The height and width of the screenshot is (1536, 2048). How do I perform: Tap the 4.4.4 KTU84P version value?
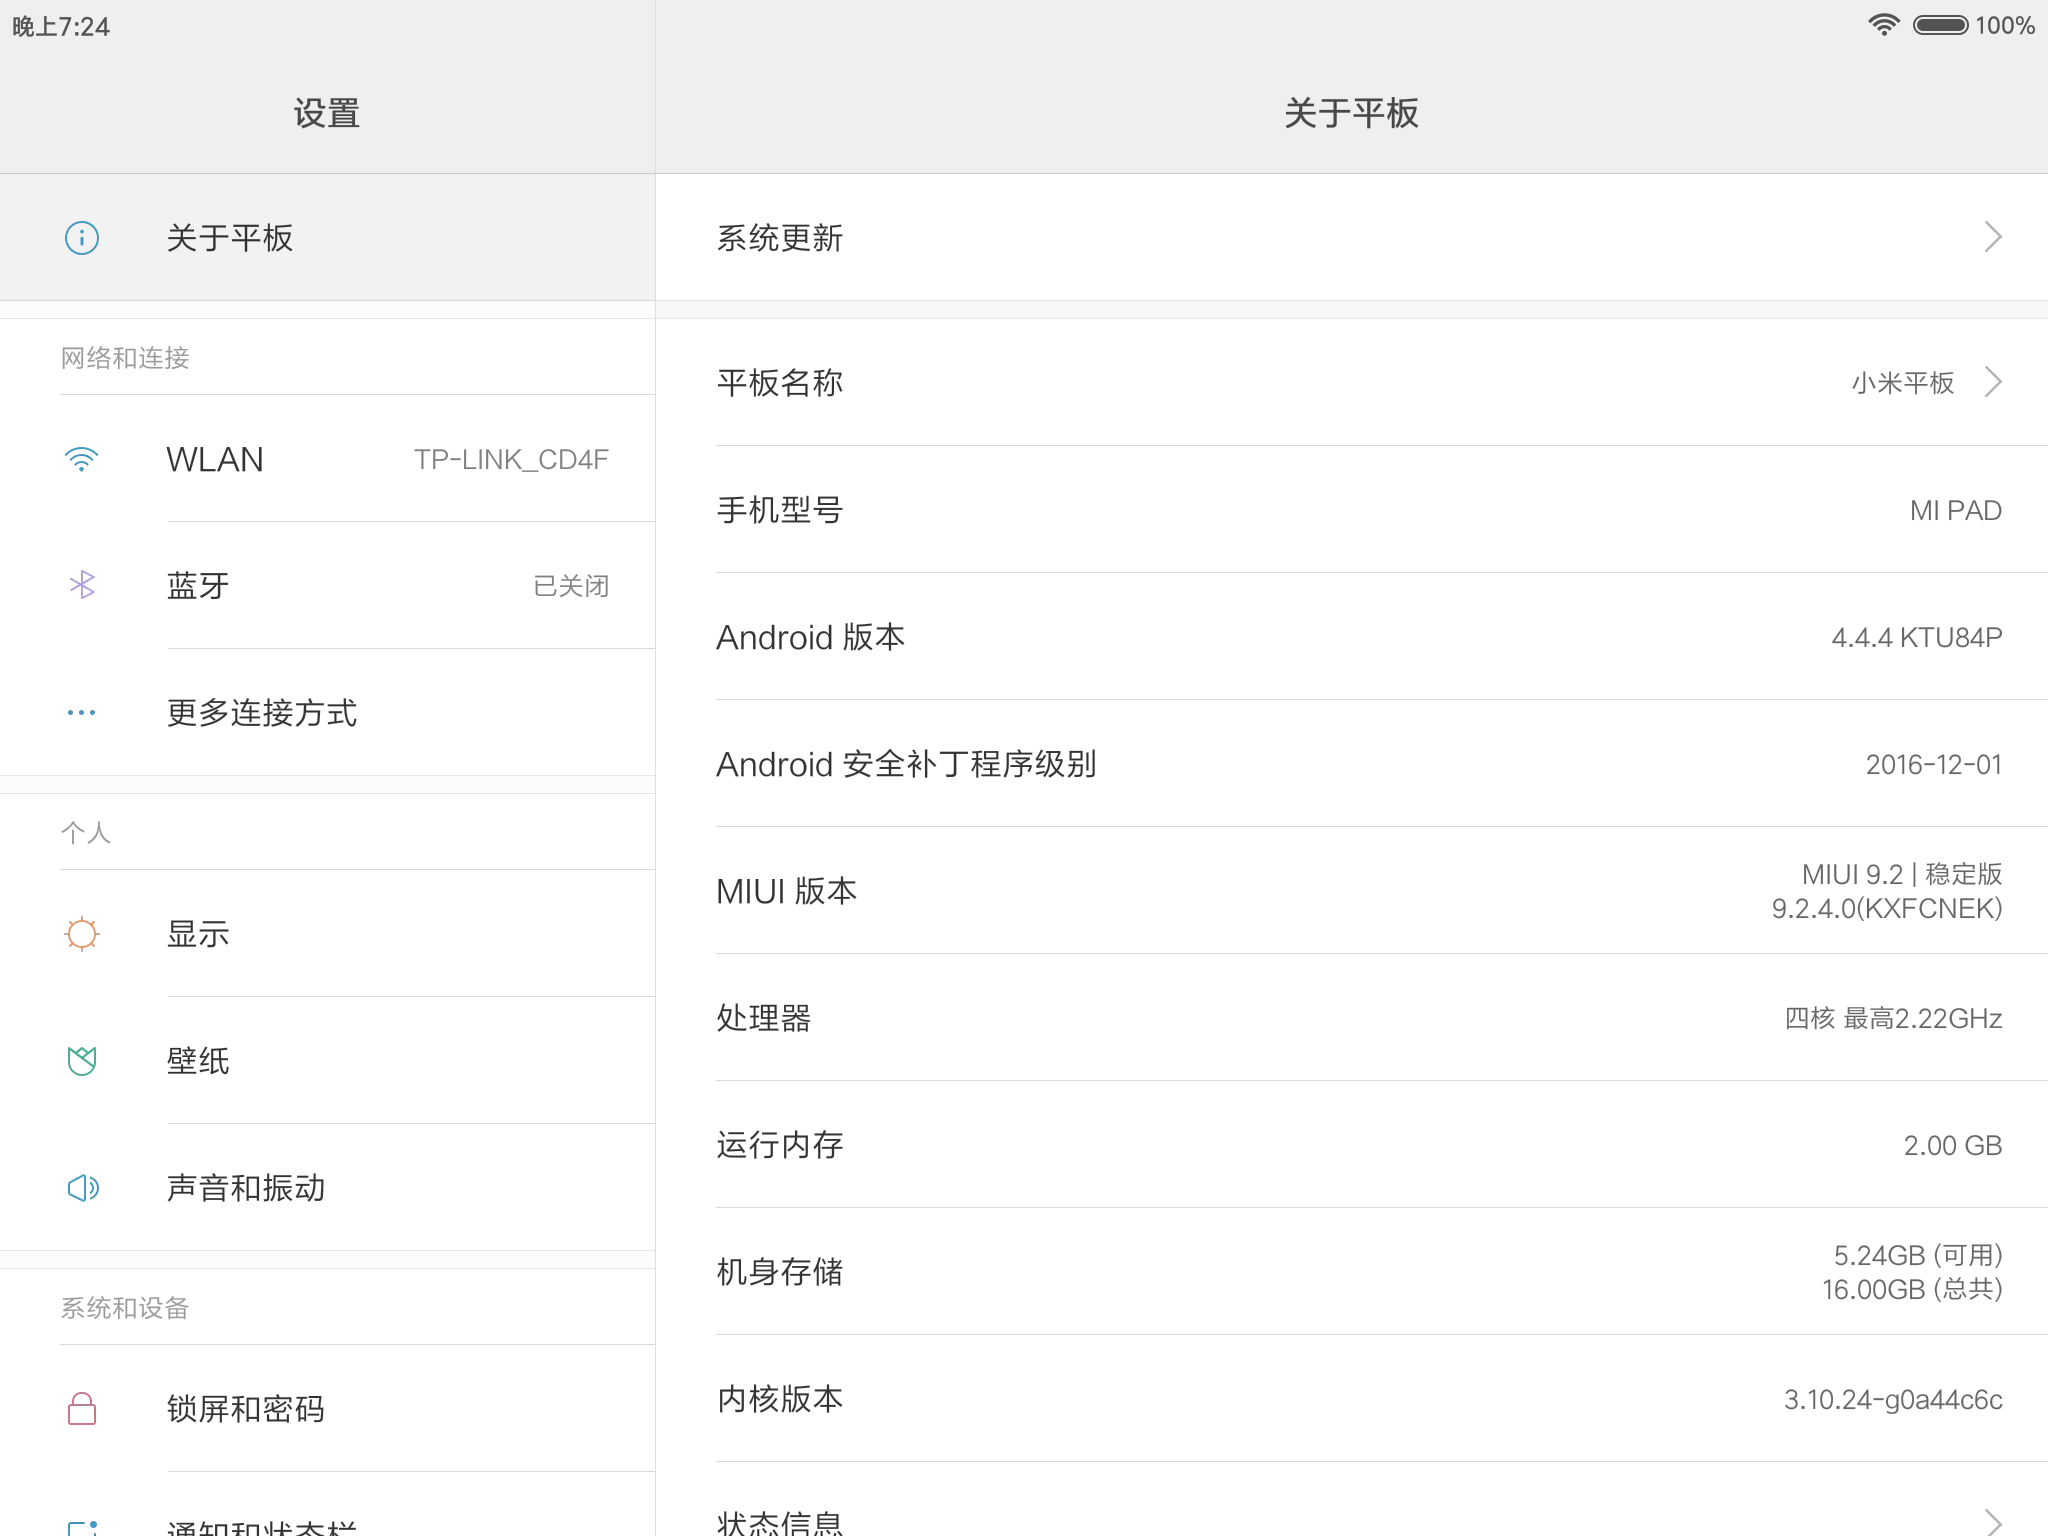pos(1916,637)
